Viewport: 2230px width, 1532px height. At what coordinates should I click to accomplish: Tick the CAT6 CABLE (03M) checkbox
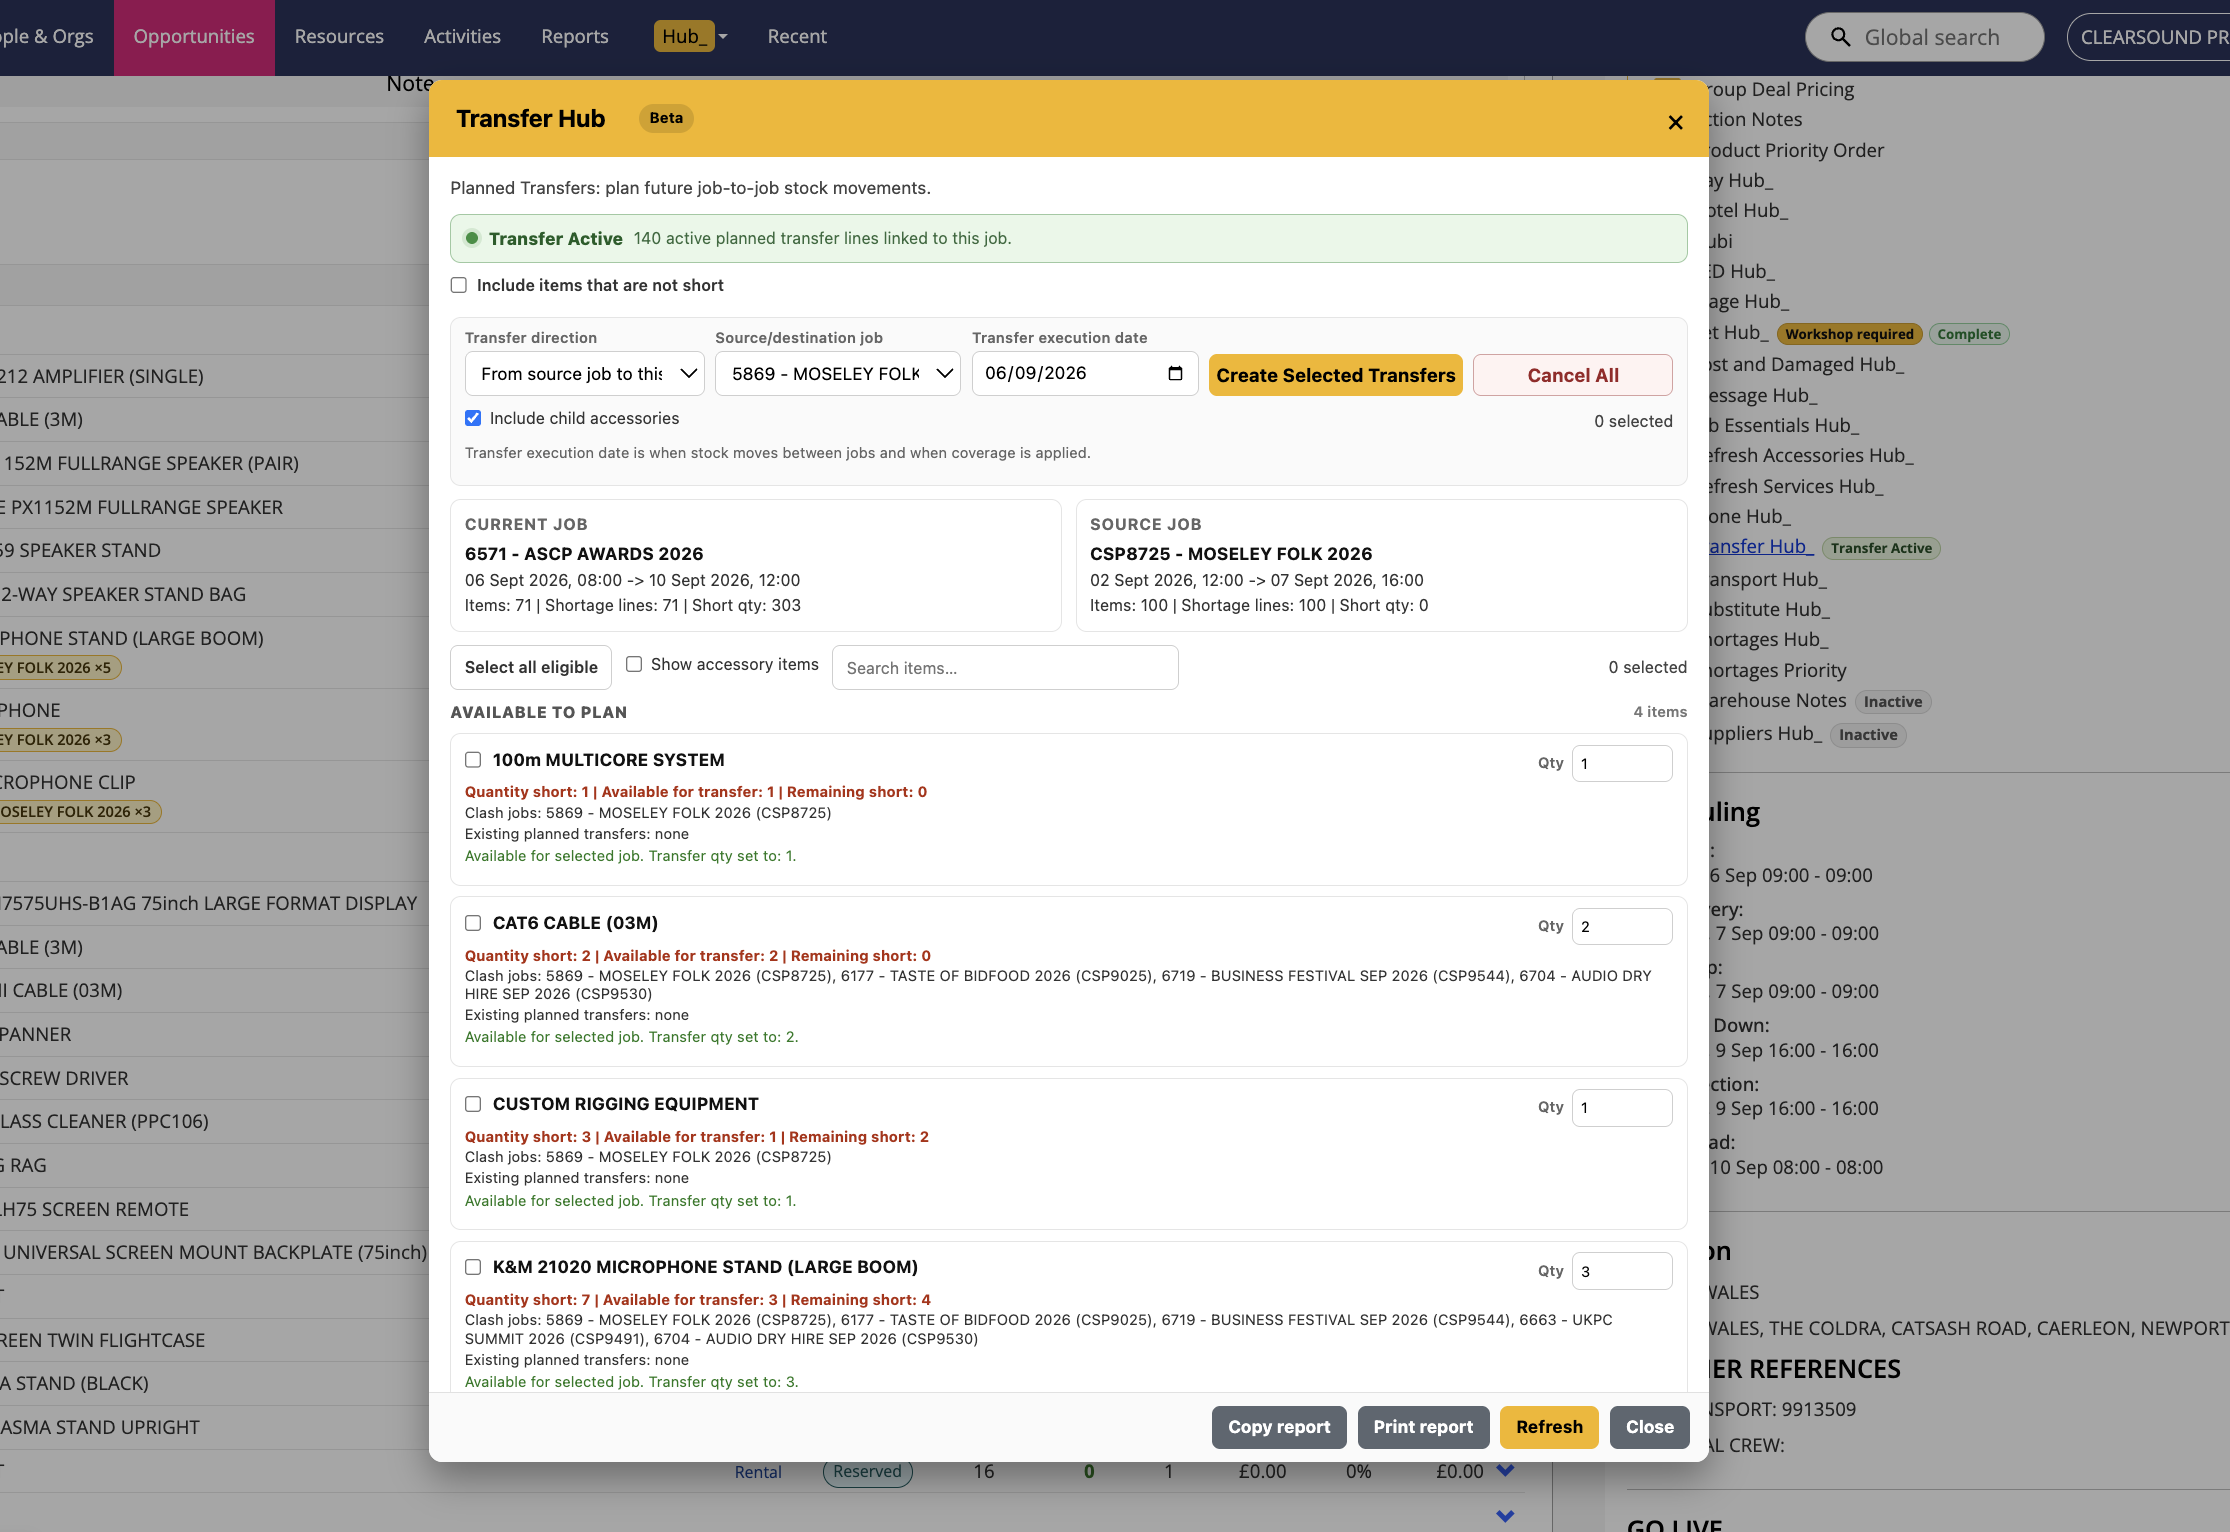473,923
